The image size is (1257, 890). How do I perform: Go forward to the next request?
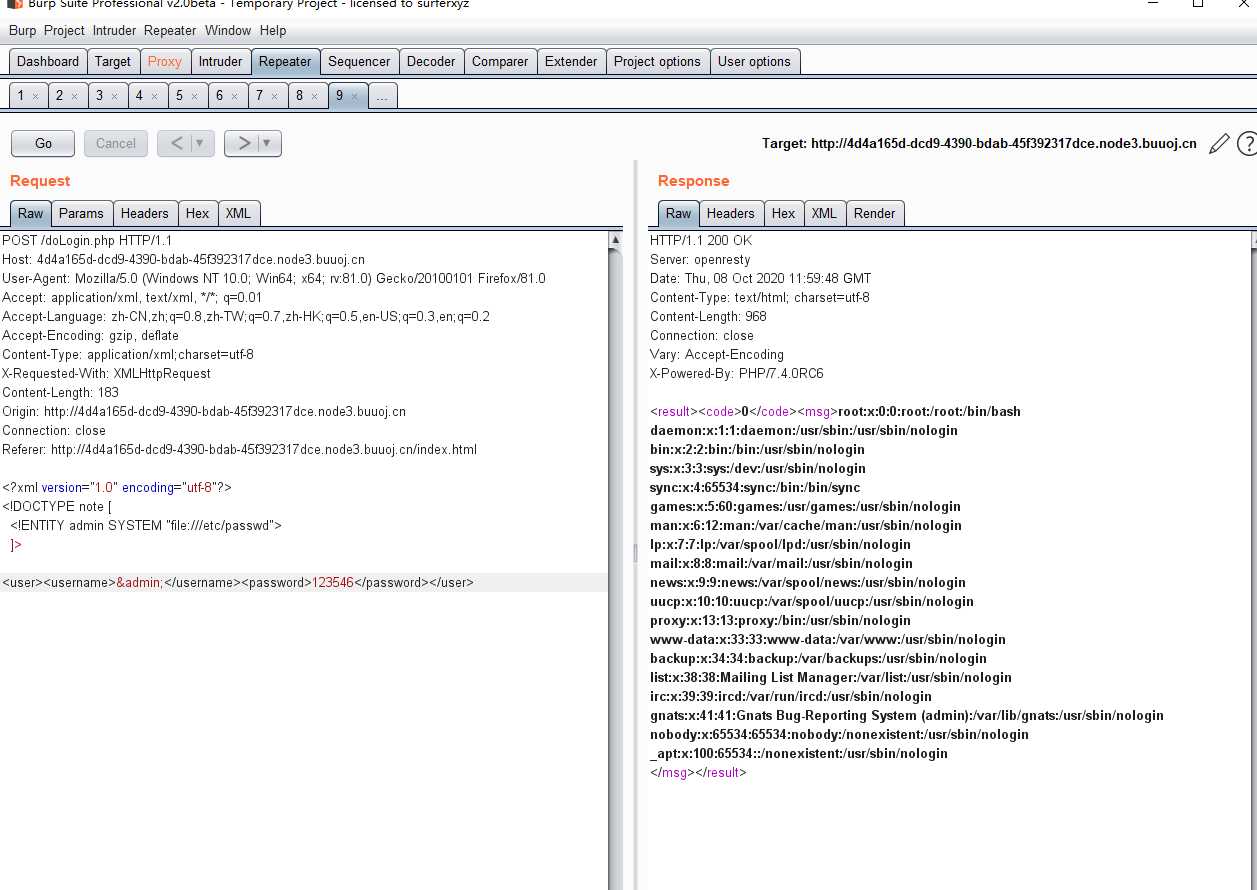point(243,143)
